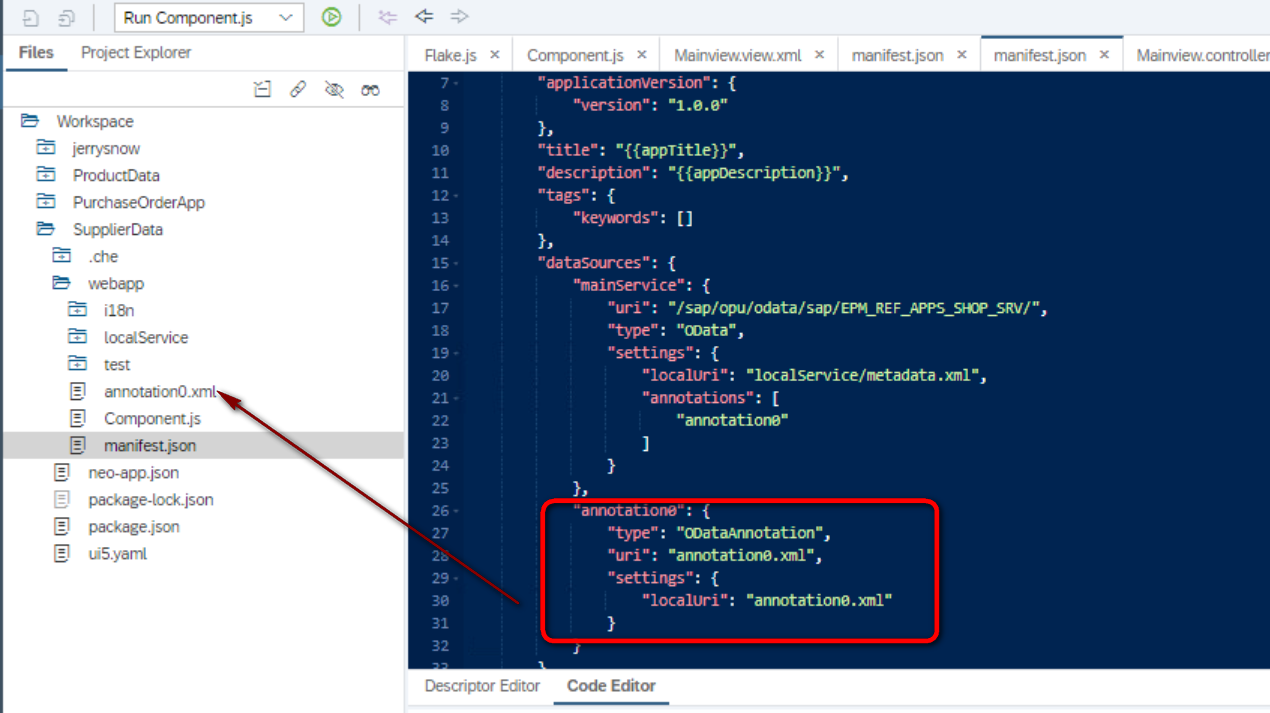Toggle hidden files with the eye icon
This screenshot has width=1270, height=713.
click(334, 90)
